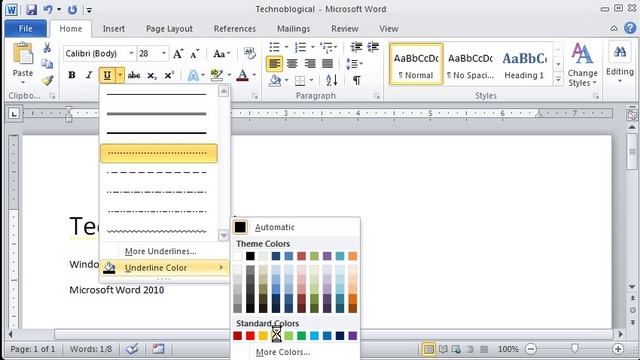Image resolution: width=640 pixels, height=360 pixels.
Task: Open Change Case Aa dropdown
Action: coord(221,53)
